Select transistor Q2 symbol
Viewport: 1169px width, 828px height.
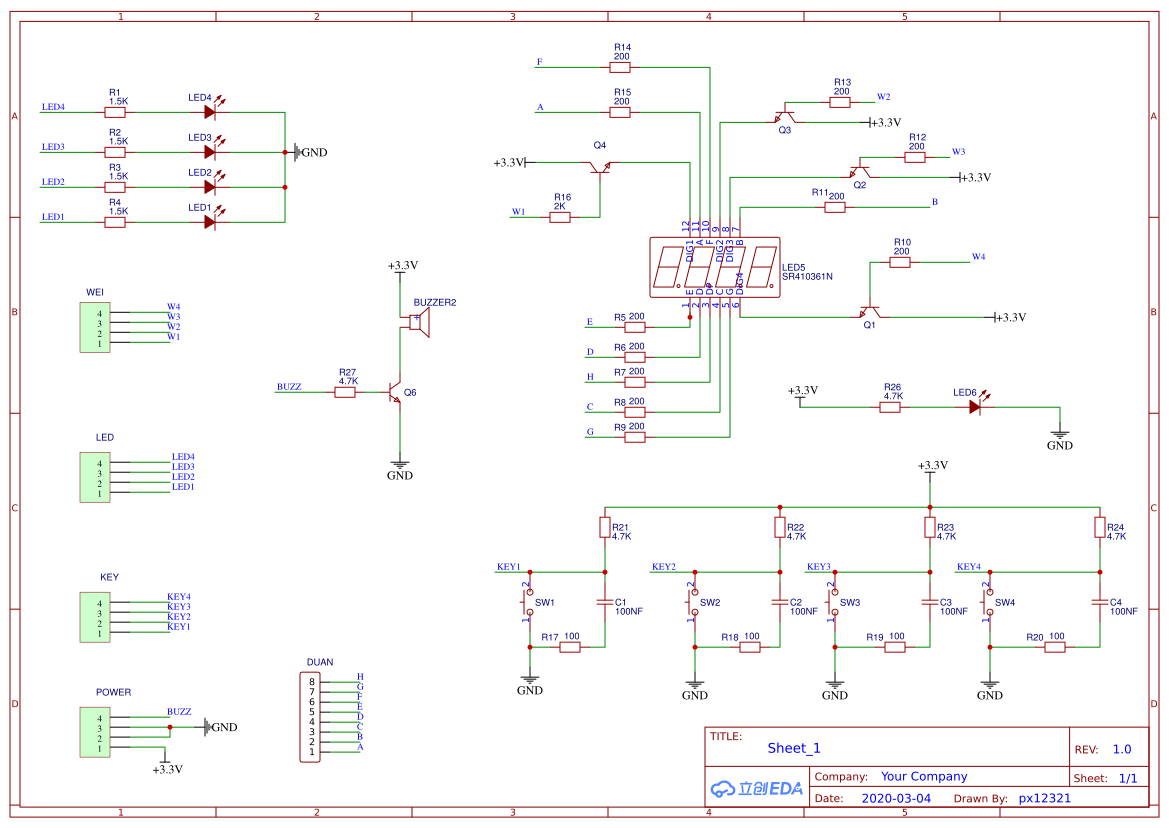(860, 171)
